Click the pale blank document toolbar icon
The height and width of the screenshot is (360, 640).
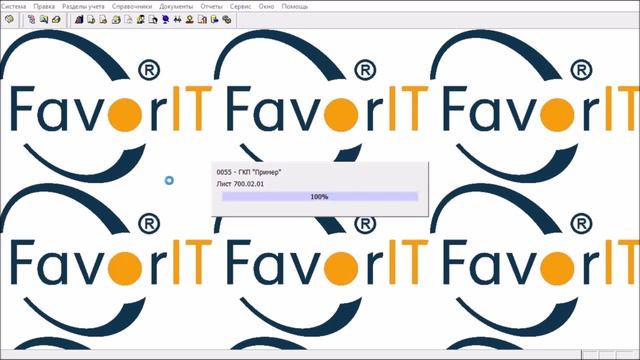[128, 20]
